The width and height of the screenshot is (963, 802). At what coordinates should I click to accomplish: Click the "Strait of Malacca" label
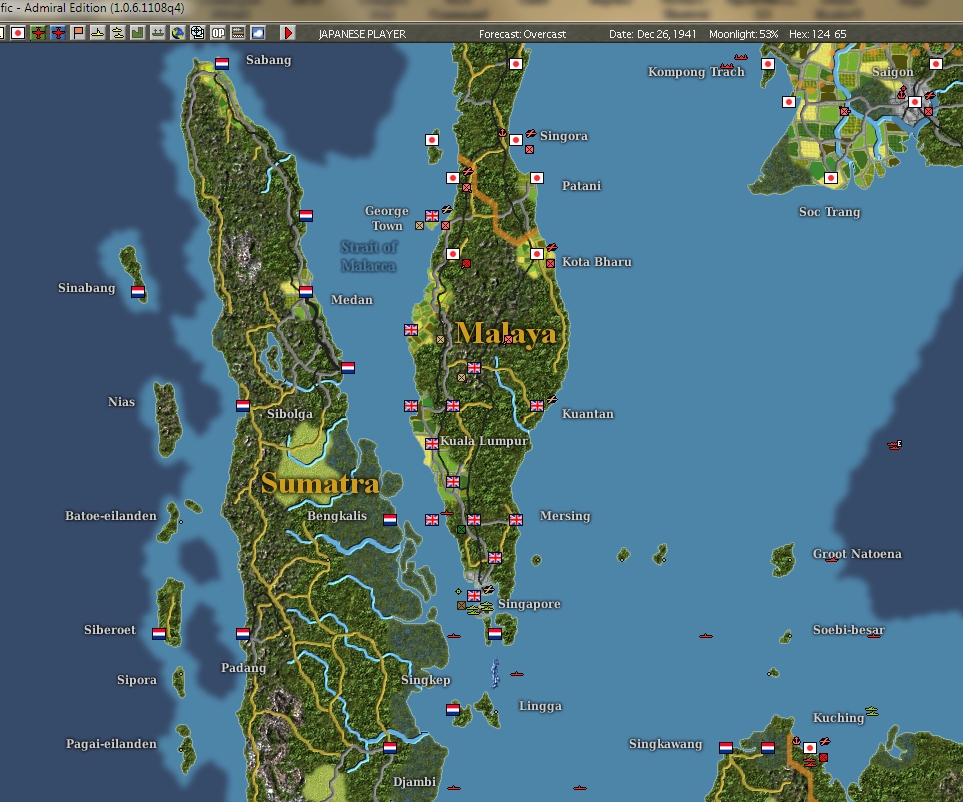point(368,256)
